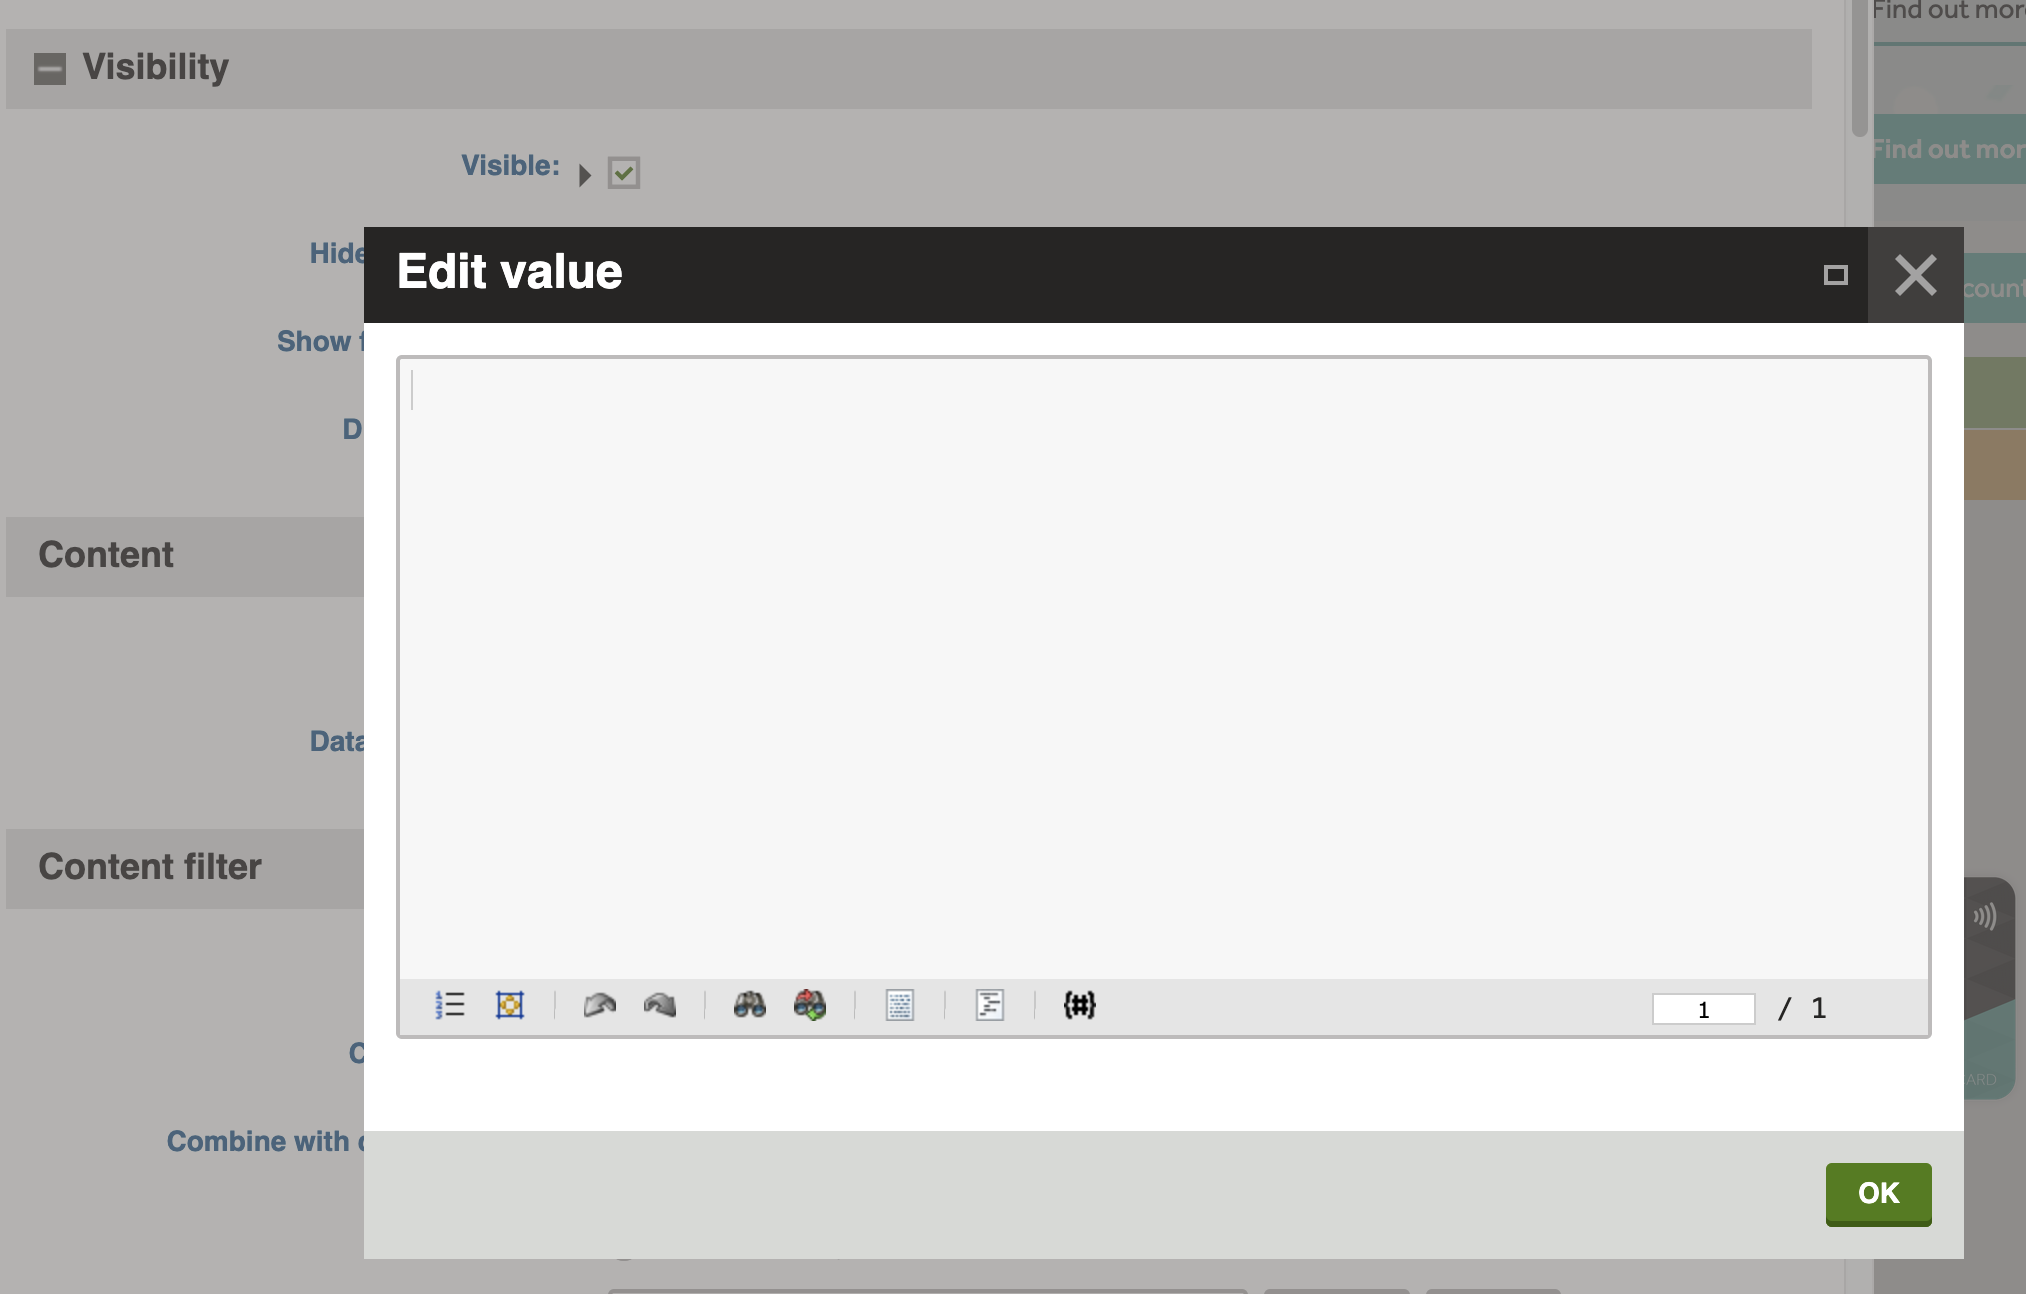Collapse the Visibility section
Image resolution: width=2026 pixels, height=1294 pixels.
pos(50,69)
